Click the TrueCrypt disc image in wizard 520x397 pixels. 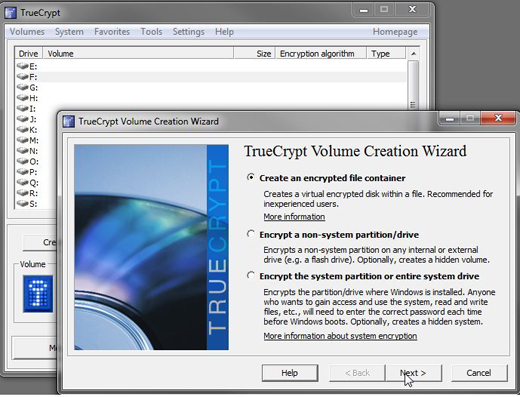tap(151, 247)
